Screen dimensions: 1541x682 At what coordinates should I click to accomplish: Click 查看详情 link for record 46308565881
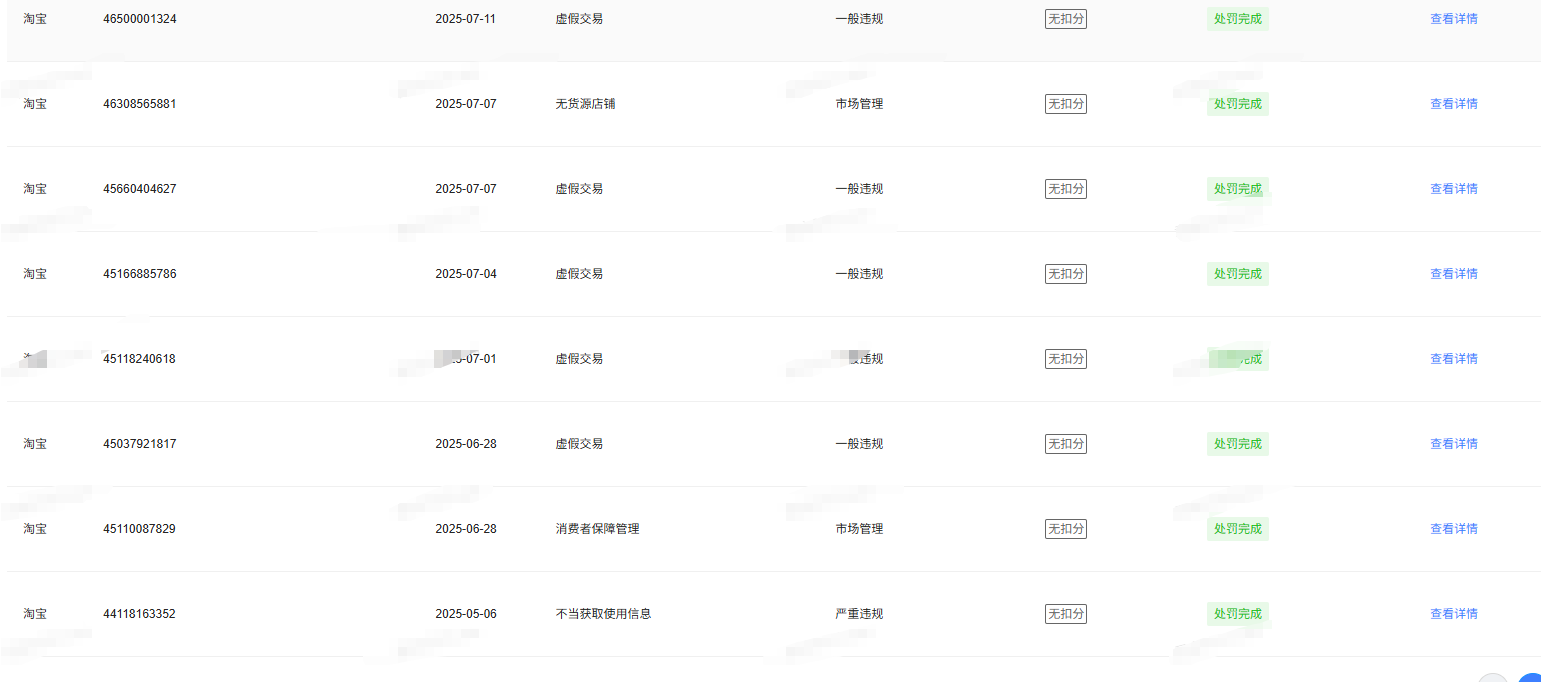pyautogui.click(x=1453, y=104)
